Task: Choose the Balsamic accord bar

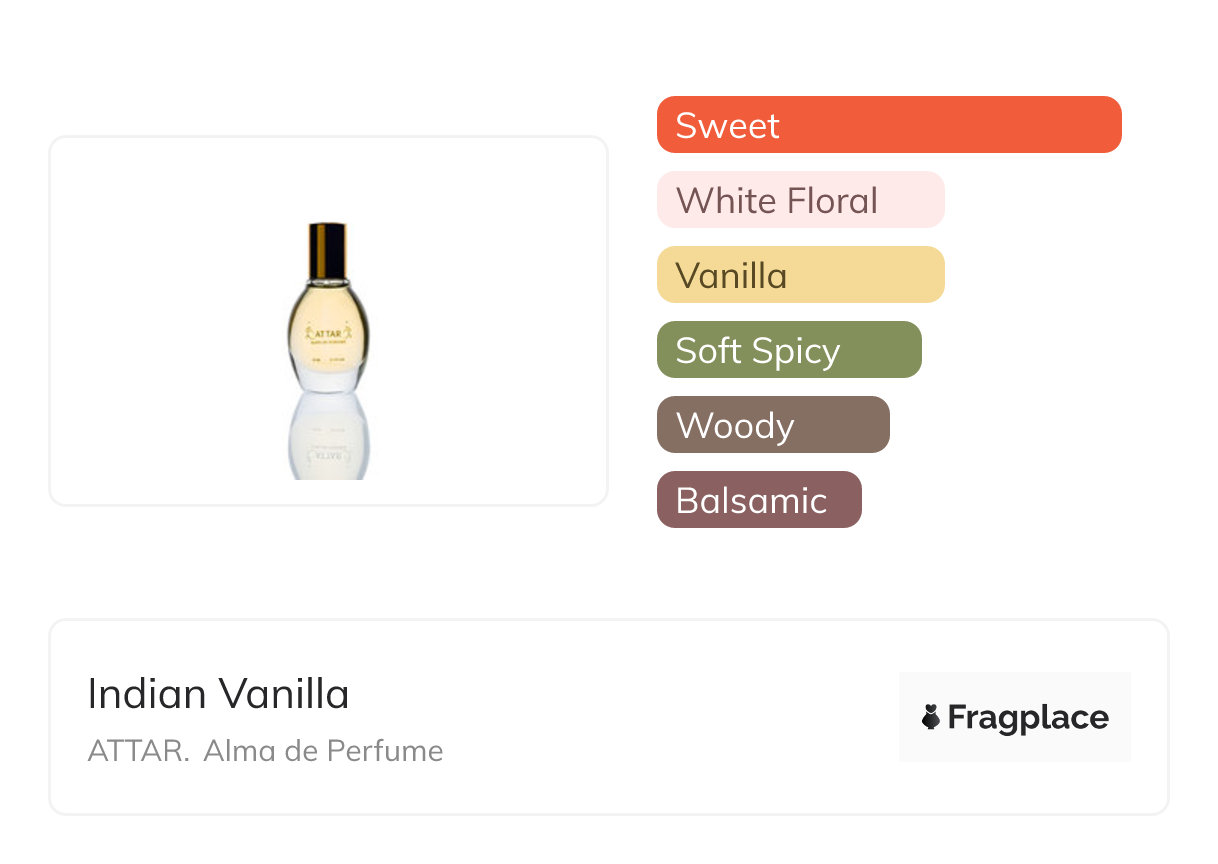Action: 758,500
